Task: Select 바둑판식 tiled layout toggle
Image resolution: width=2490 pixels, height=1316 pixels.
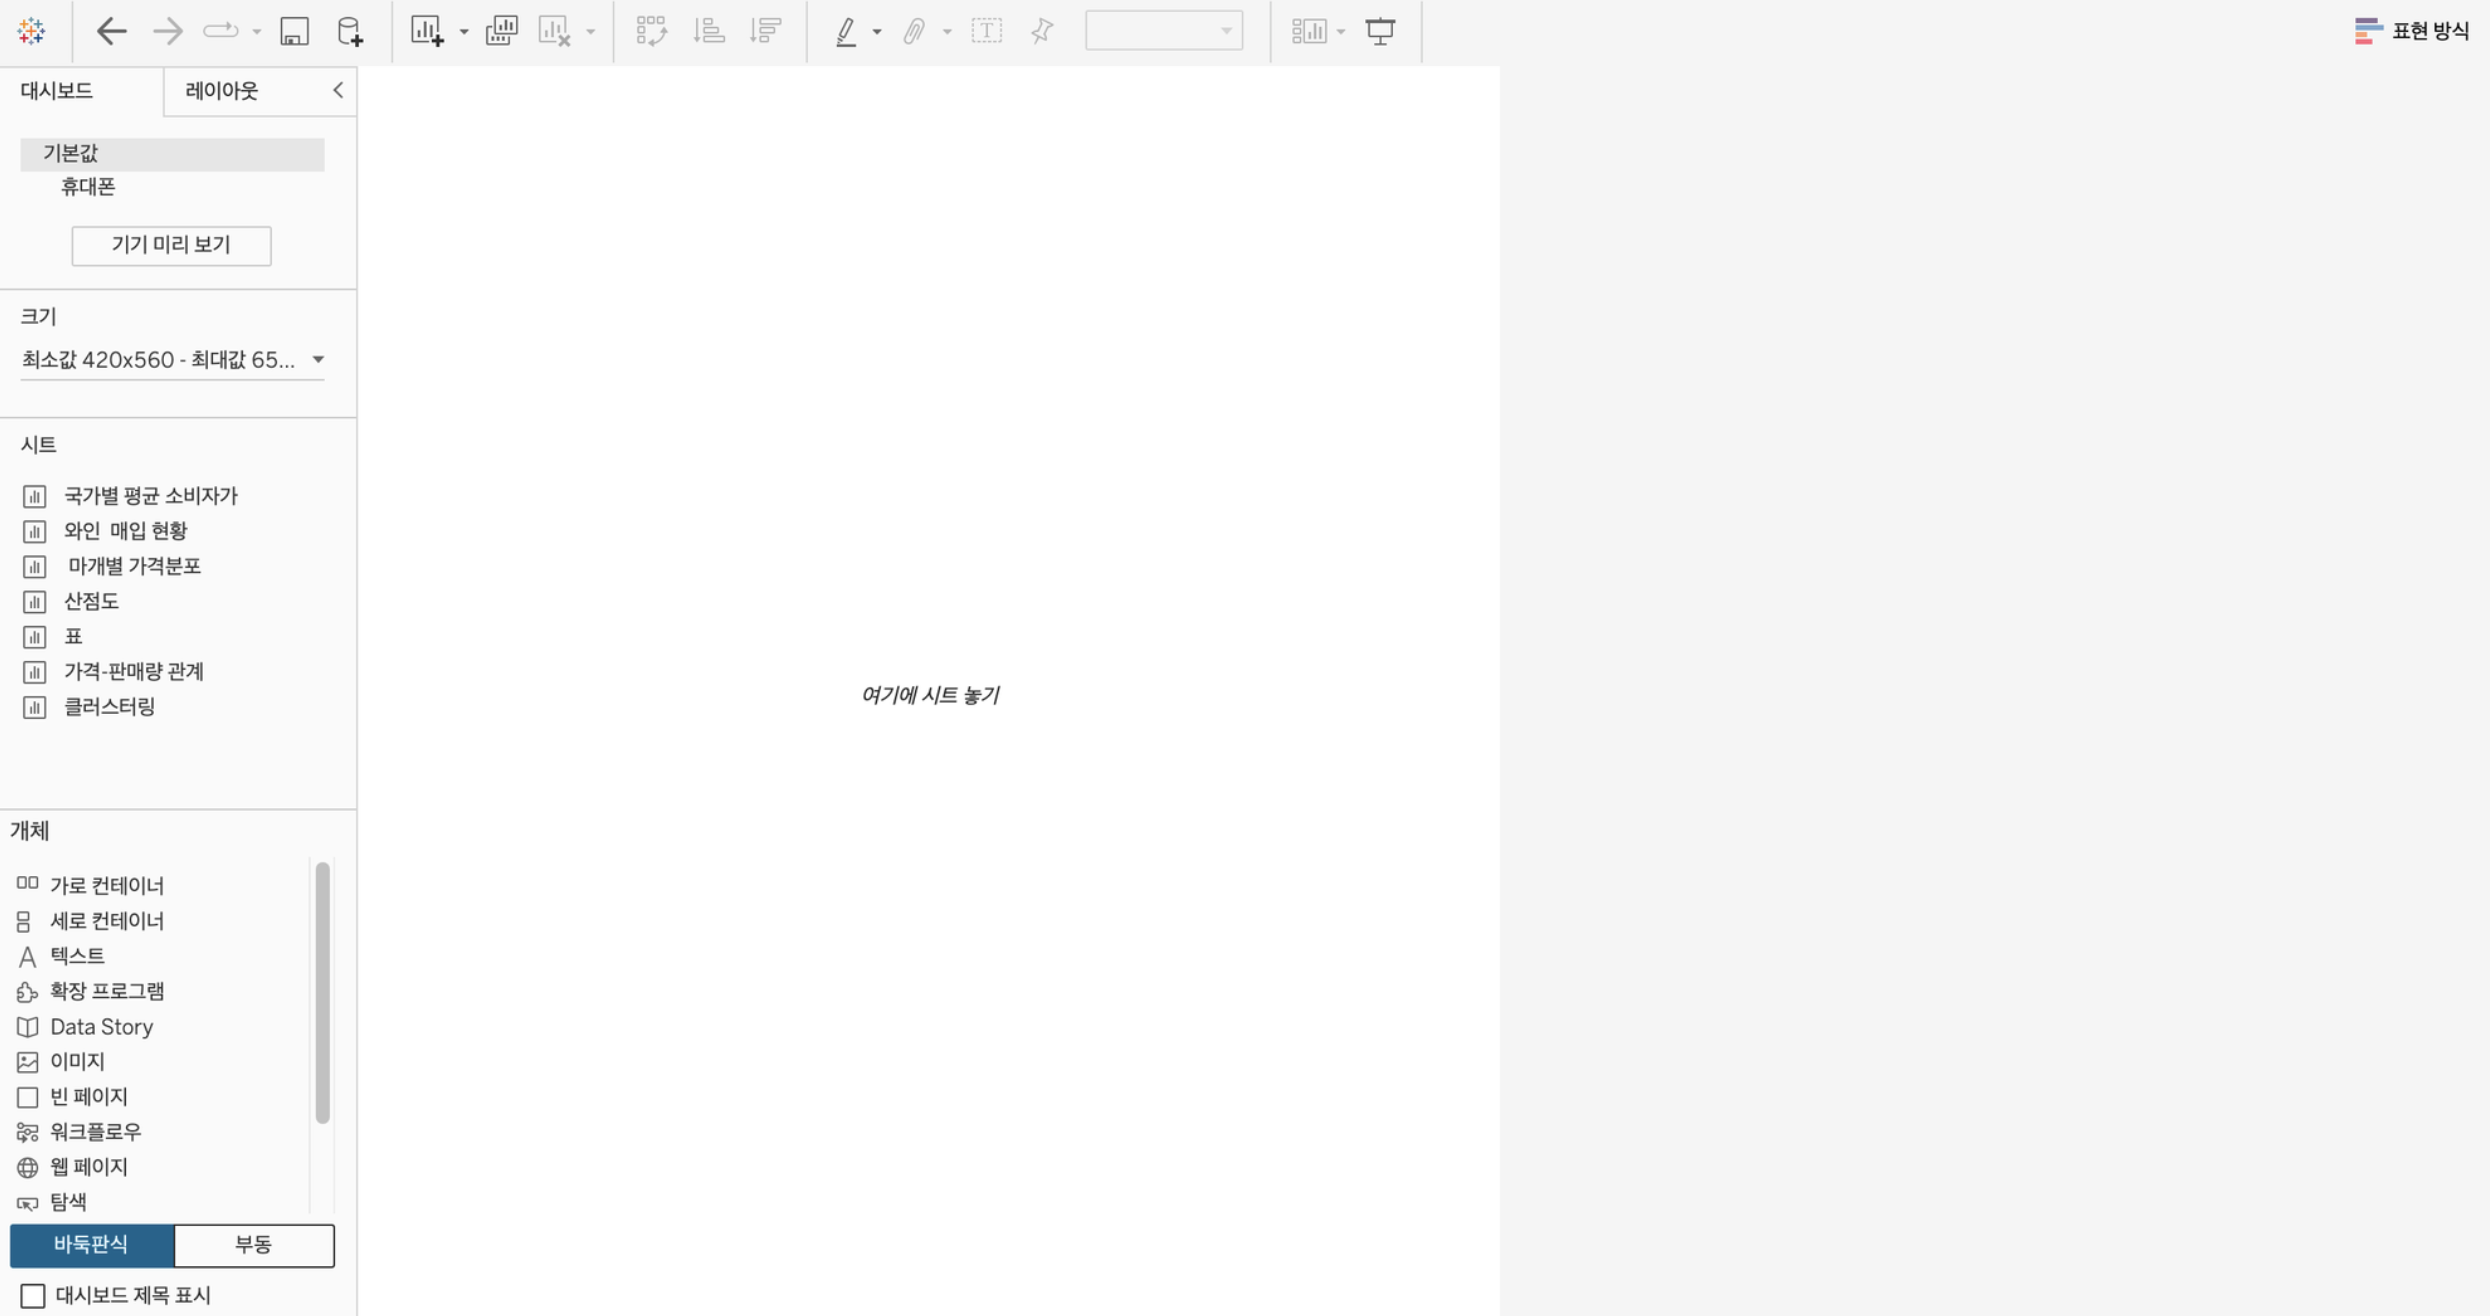Action: point(91,1244)
